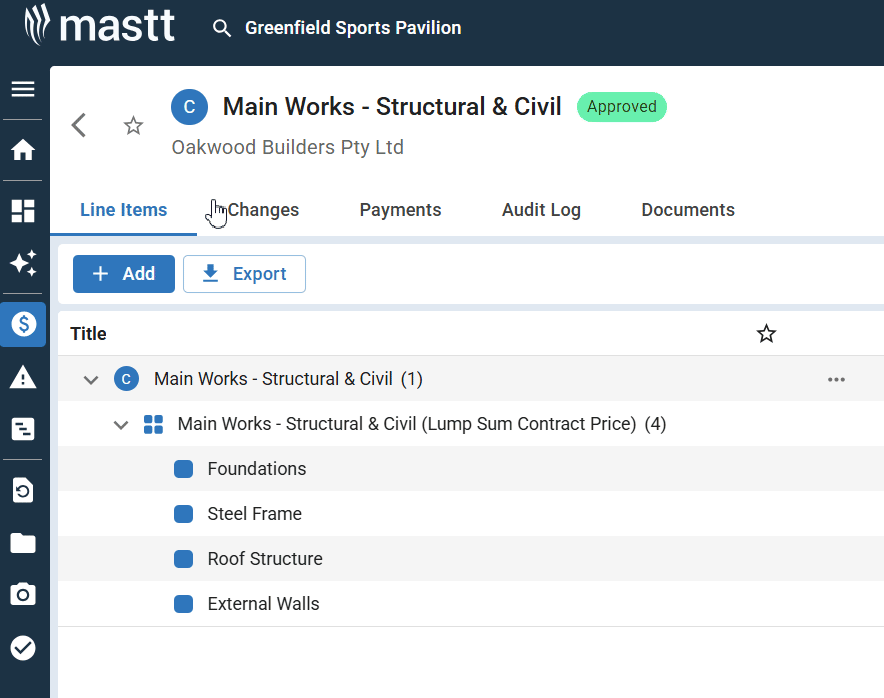Viewport: 884px width, 698px height.
Task: Open the camera Photos icon in sidebar
Action: (23, 594)
